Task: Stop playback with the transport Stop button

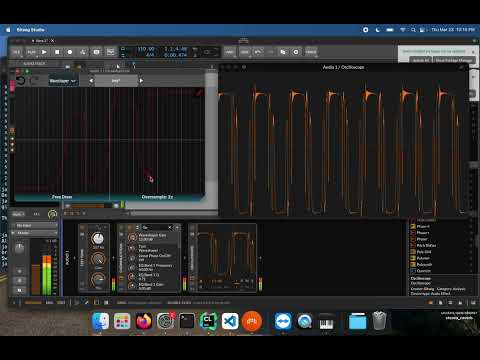Action: (x=57, y=52)
